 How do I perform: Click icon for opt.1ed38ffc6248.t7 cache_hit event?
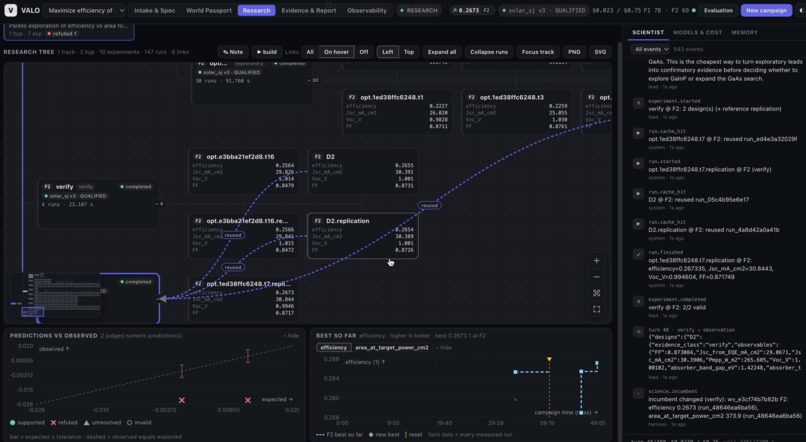(638, 133)
